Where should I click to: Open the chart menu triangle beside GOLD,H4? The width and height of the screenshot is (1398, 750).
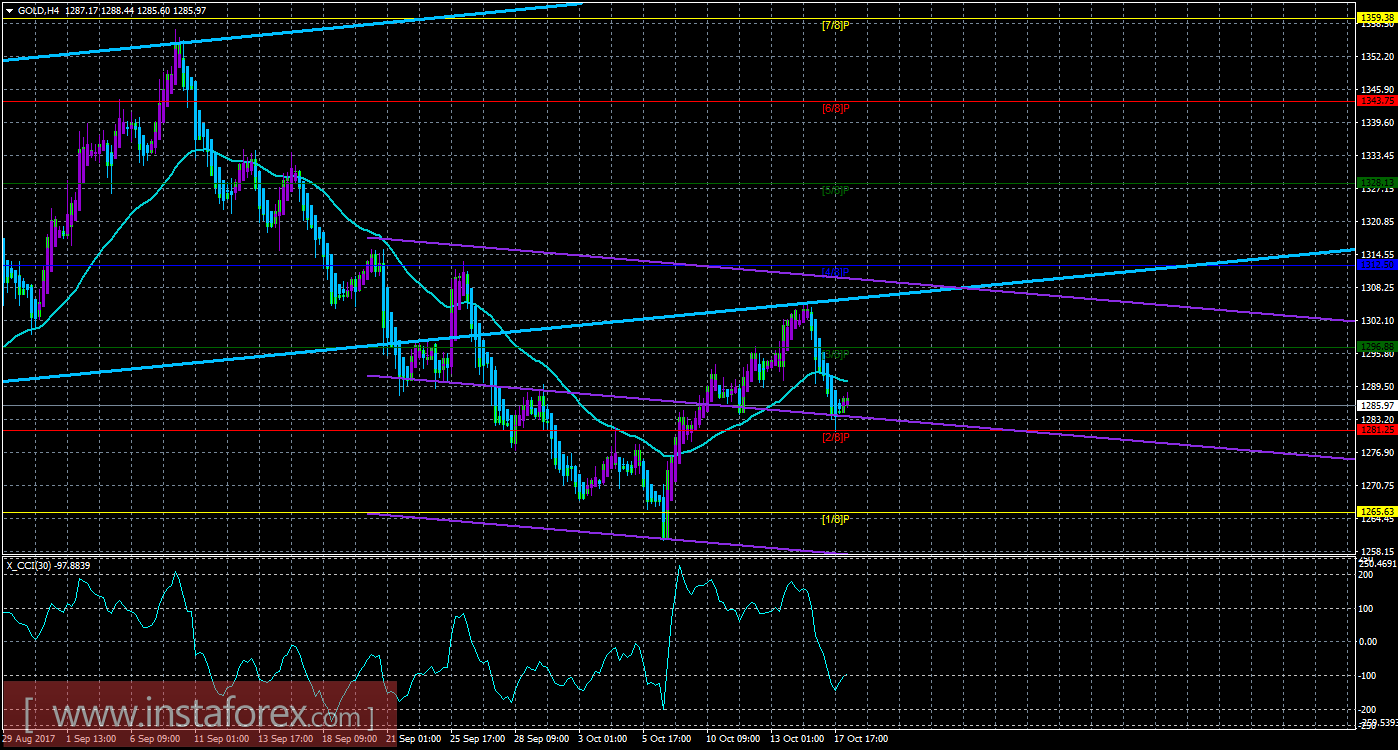pos(9,9)
